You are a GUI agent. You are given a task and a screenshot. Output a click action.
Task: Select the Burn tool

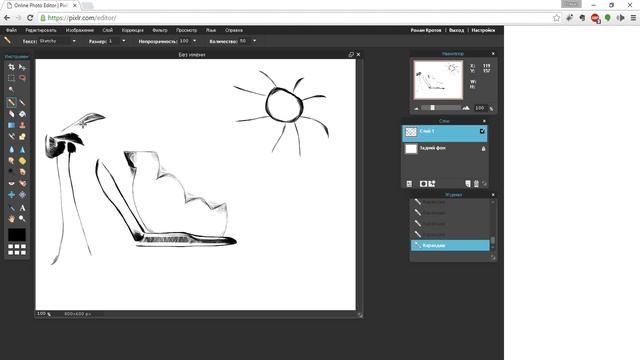pos(22,172)
